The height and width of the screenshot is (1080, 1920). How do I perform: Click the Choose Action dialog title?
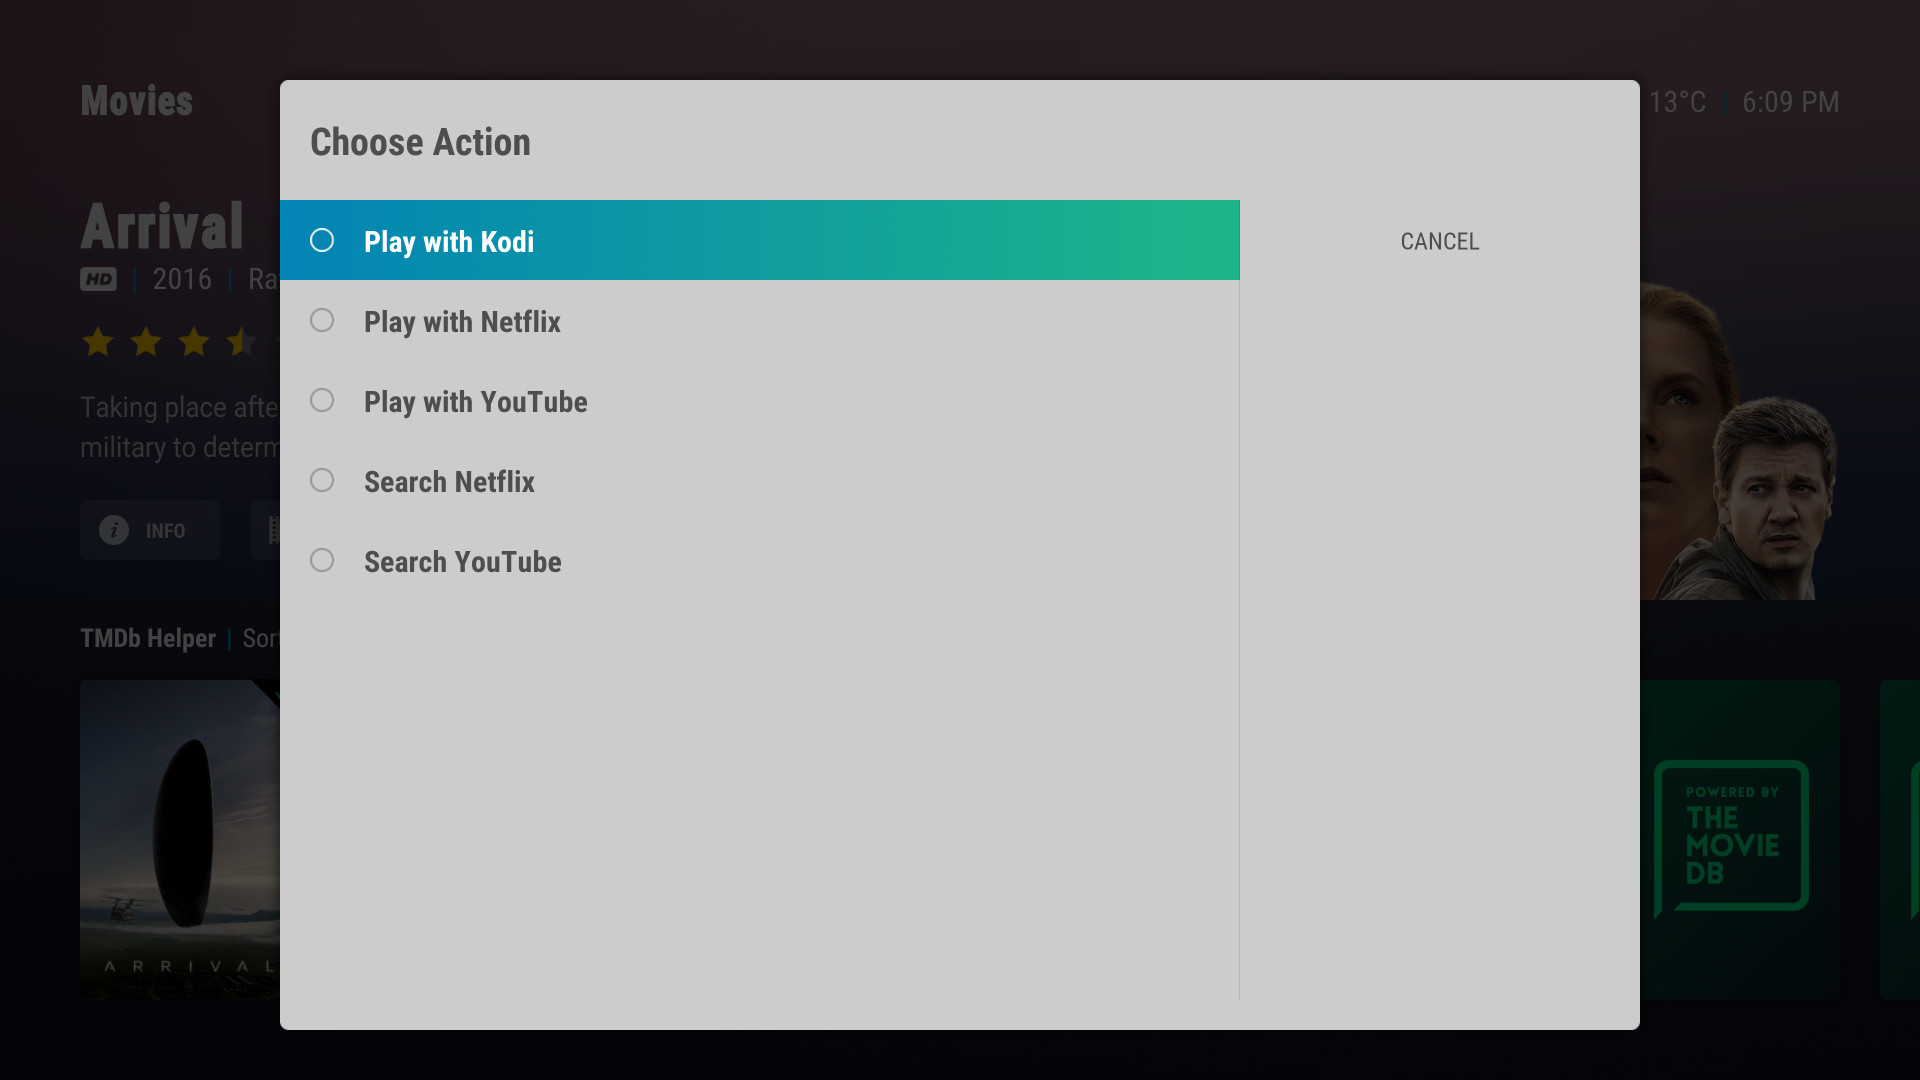pyautogui.click(x=420, y=142)
